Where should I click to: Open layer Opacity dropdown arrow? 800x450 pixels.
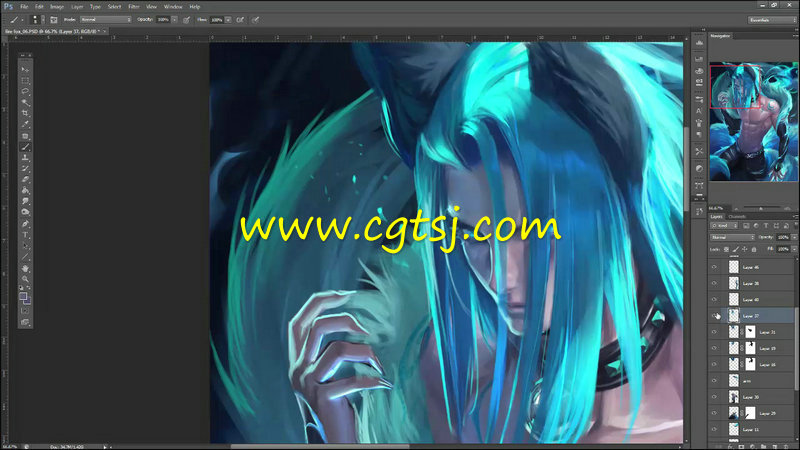[794, 237]
